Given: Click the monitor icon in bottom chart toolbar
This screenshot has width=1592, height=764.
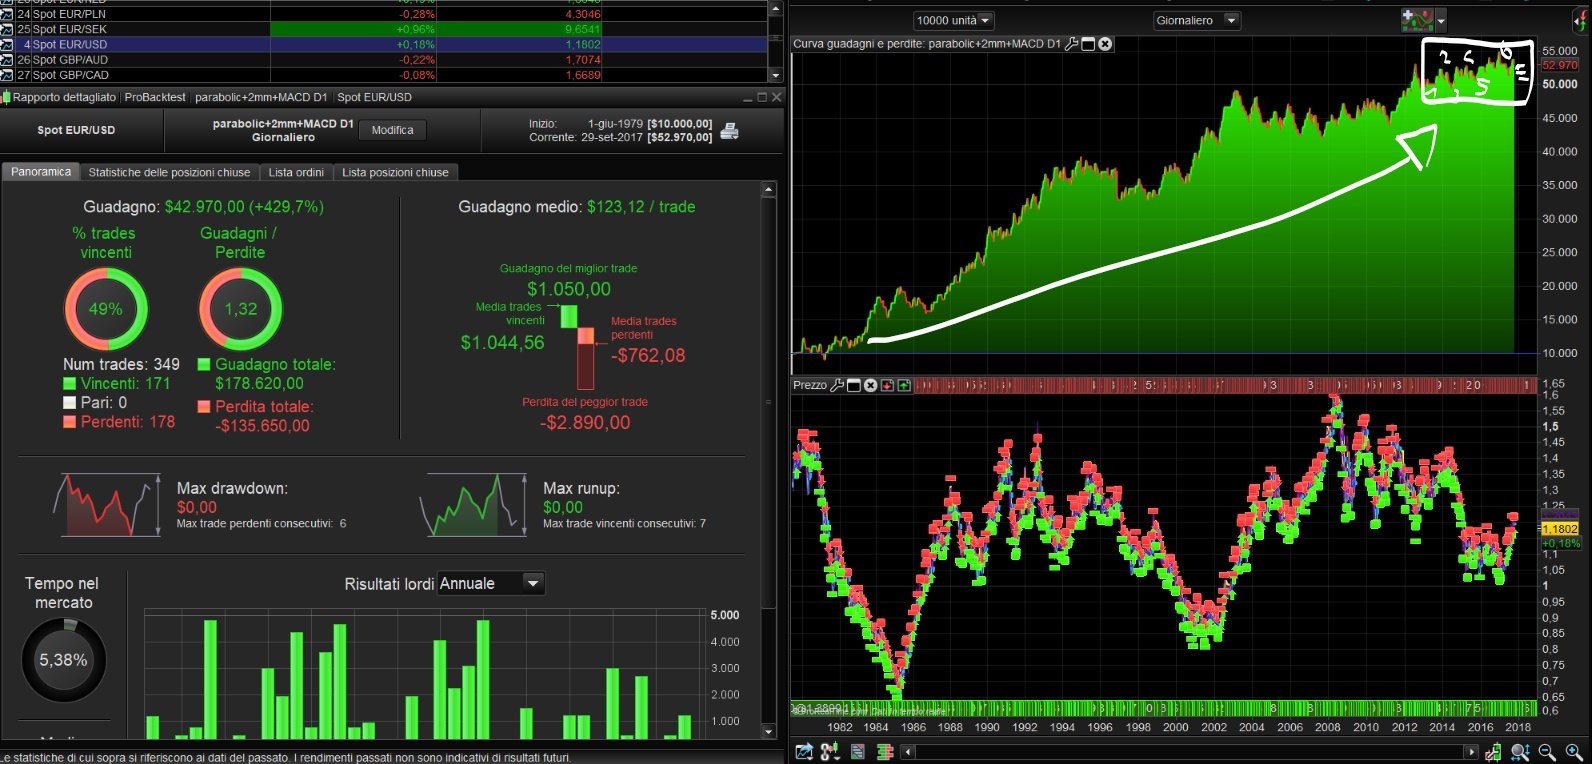Looking at the screenshot, I should 883,752.
